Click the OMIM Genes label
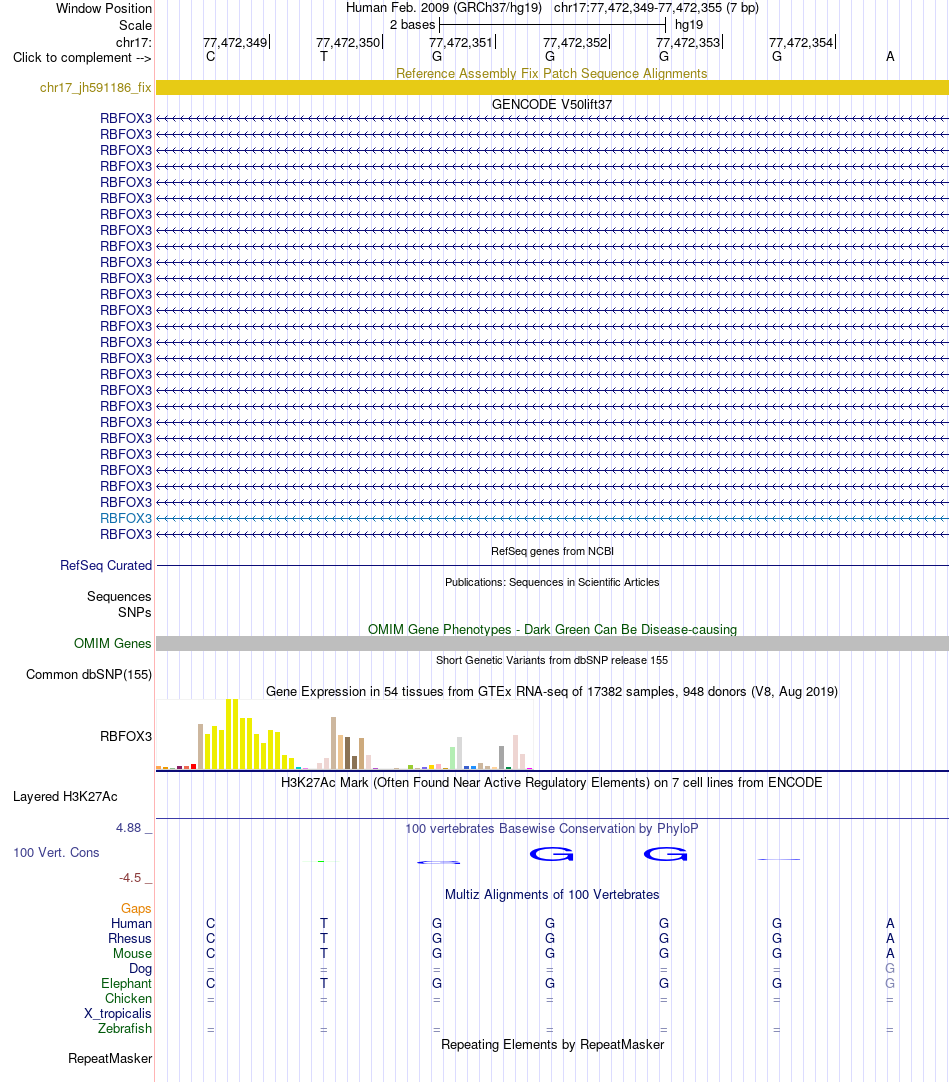This screenshot has width=950, height=1082. (112, 644)
